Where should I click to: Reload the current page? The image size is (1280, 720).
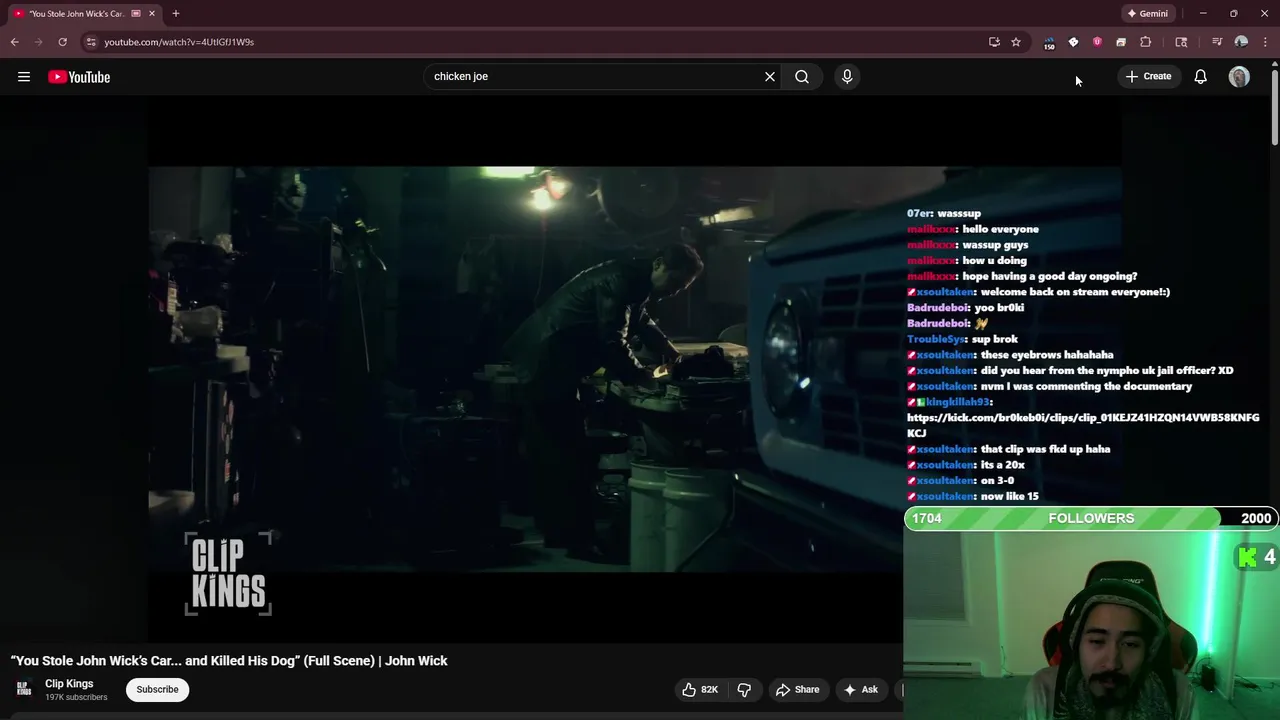62,42
